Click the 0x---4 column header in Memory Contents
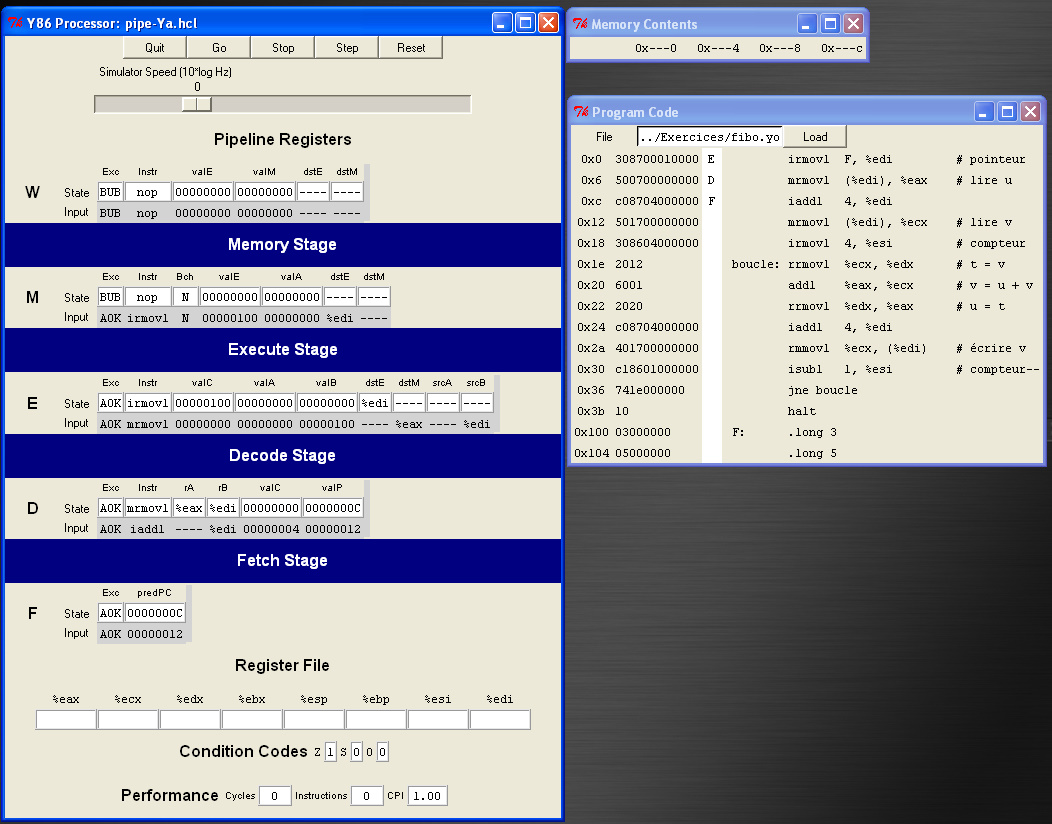This screenshot has width=1052, height=824. point(718,48)
